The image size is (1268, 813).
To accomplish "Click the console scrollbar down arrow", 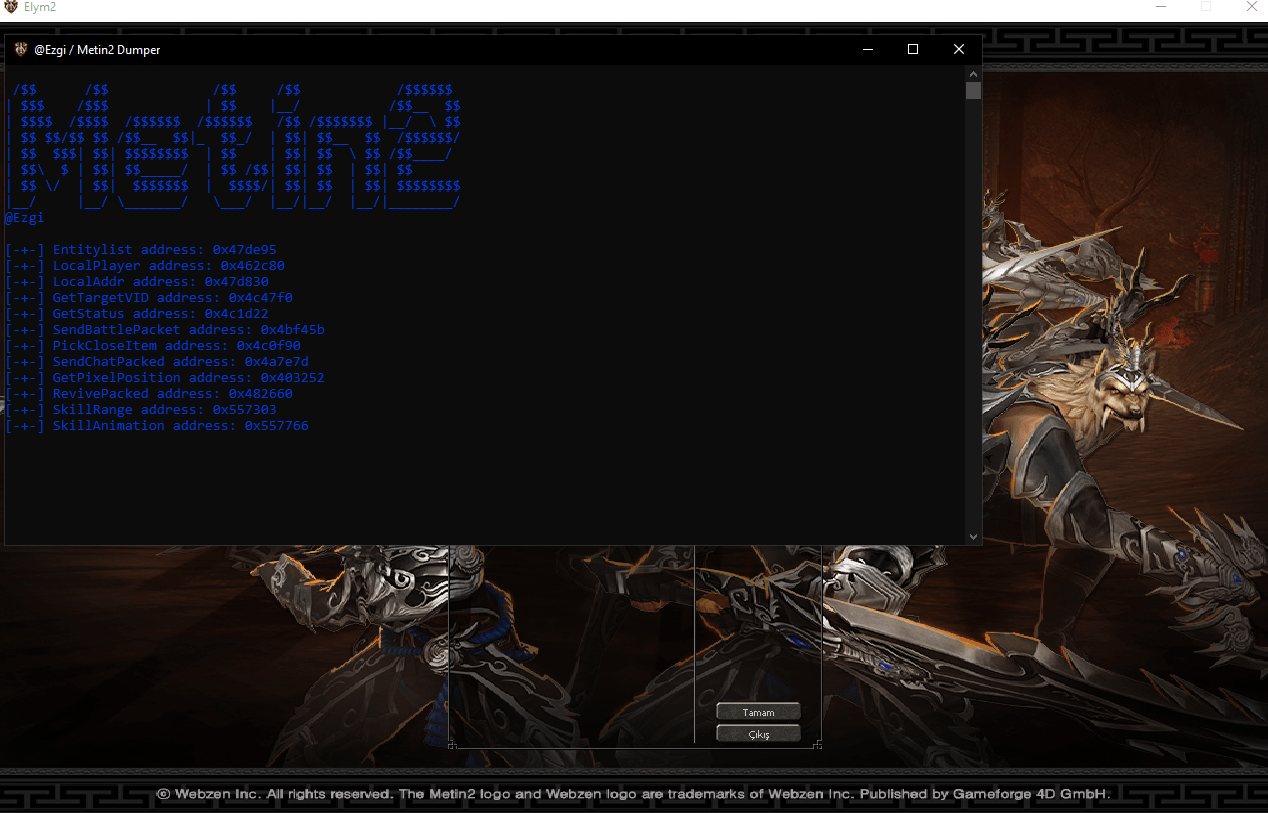I will click(x=974, y=537).
